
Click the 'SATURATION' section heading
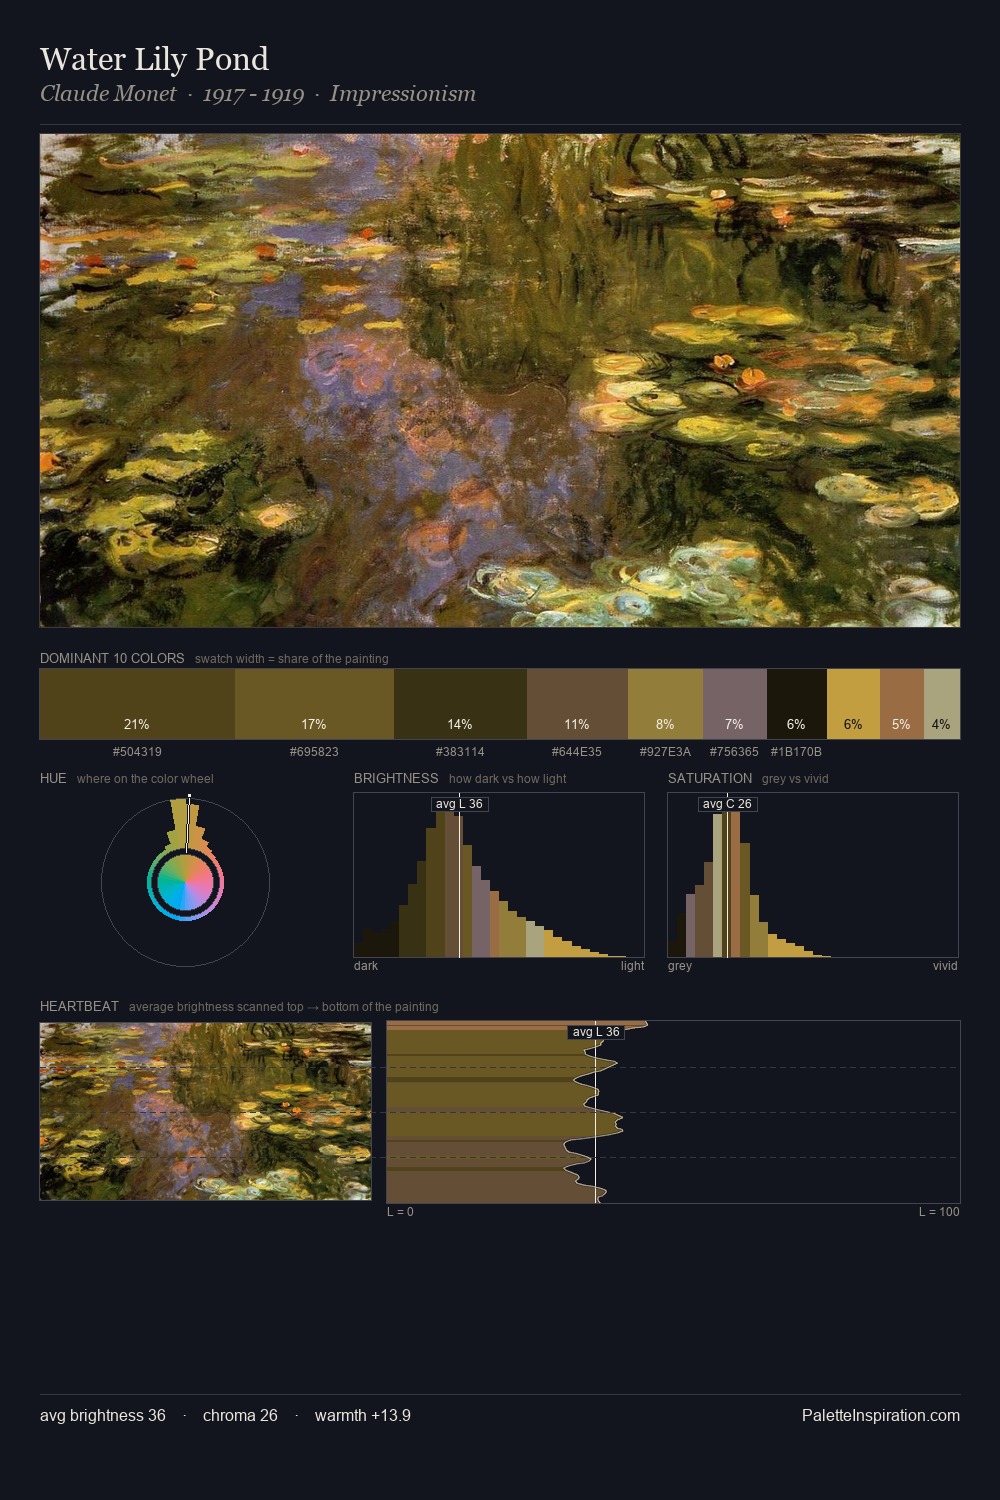tap(710, 778)
